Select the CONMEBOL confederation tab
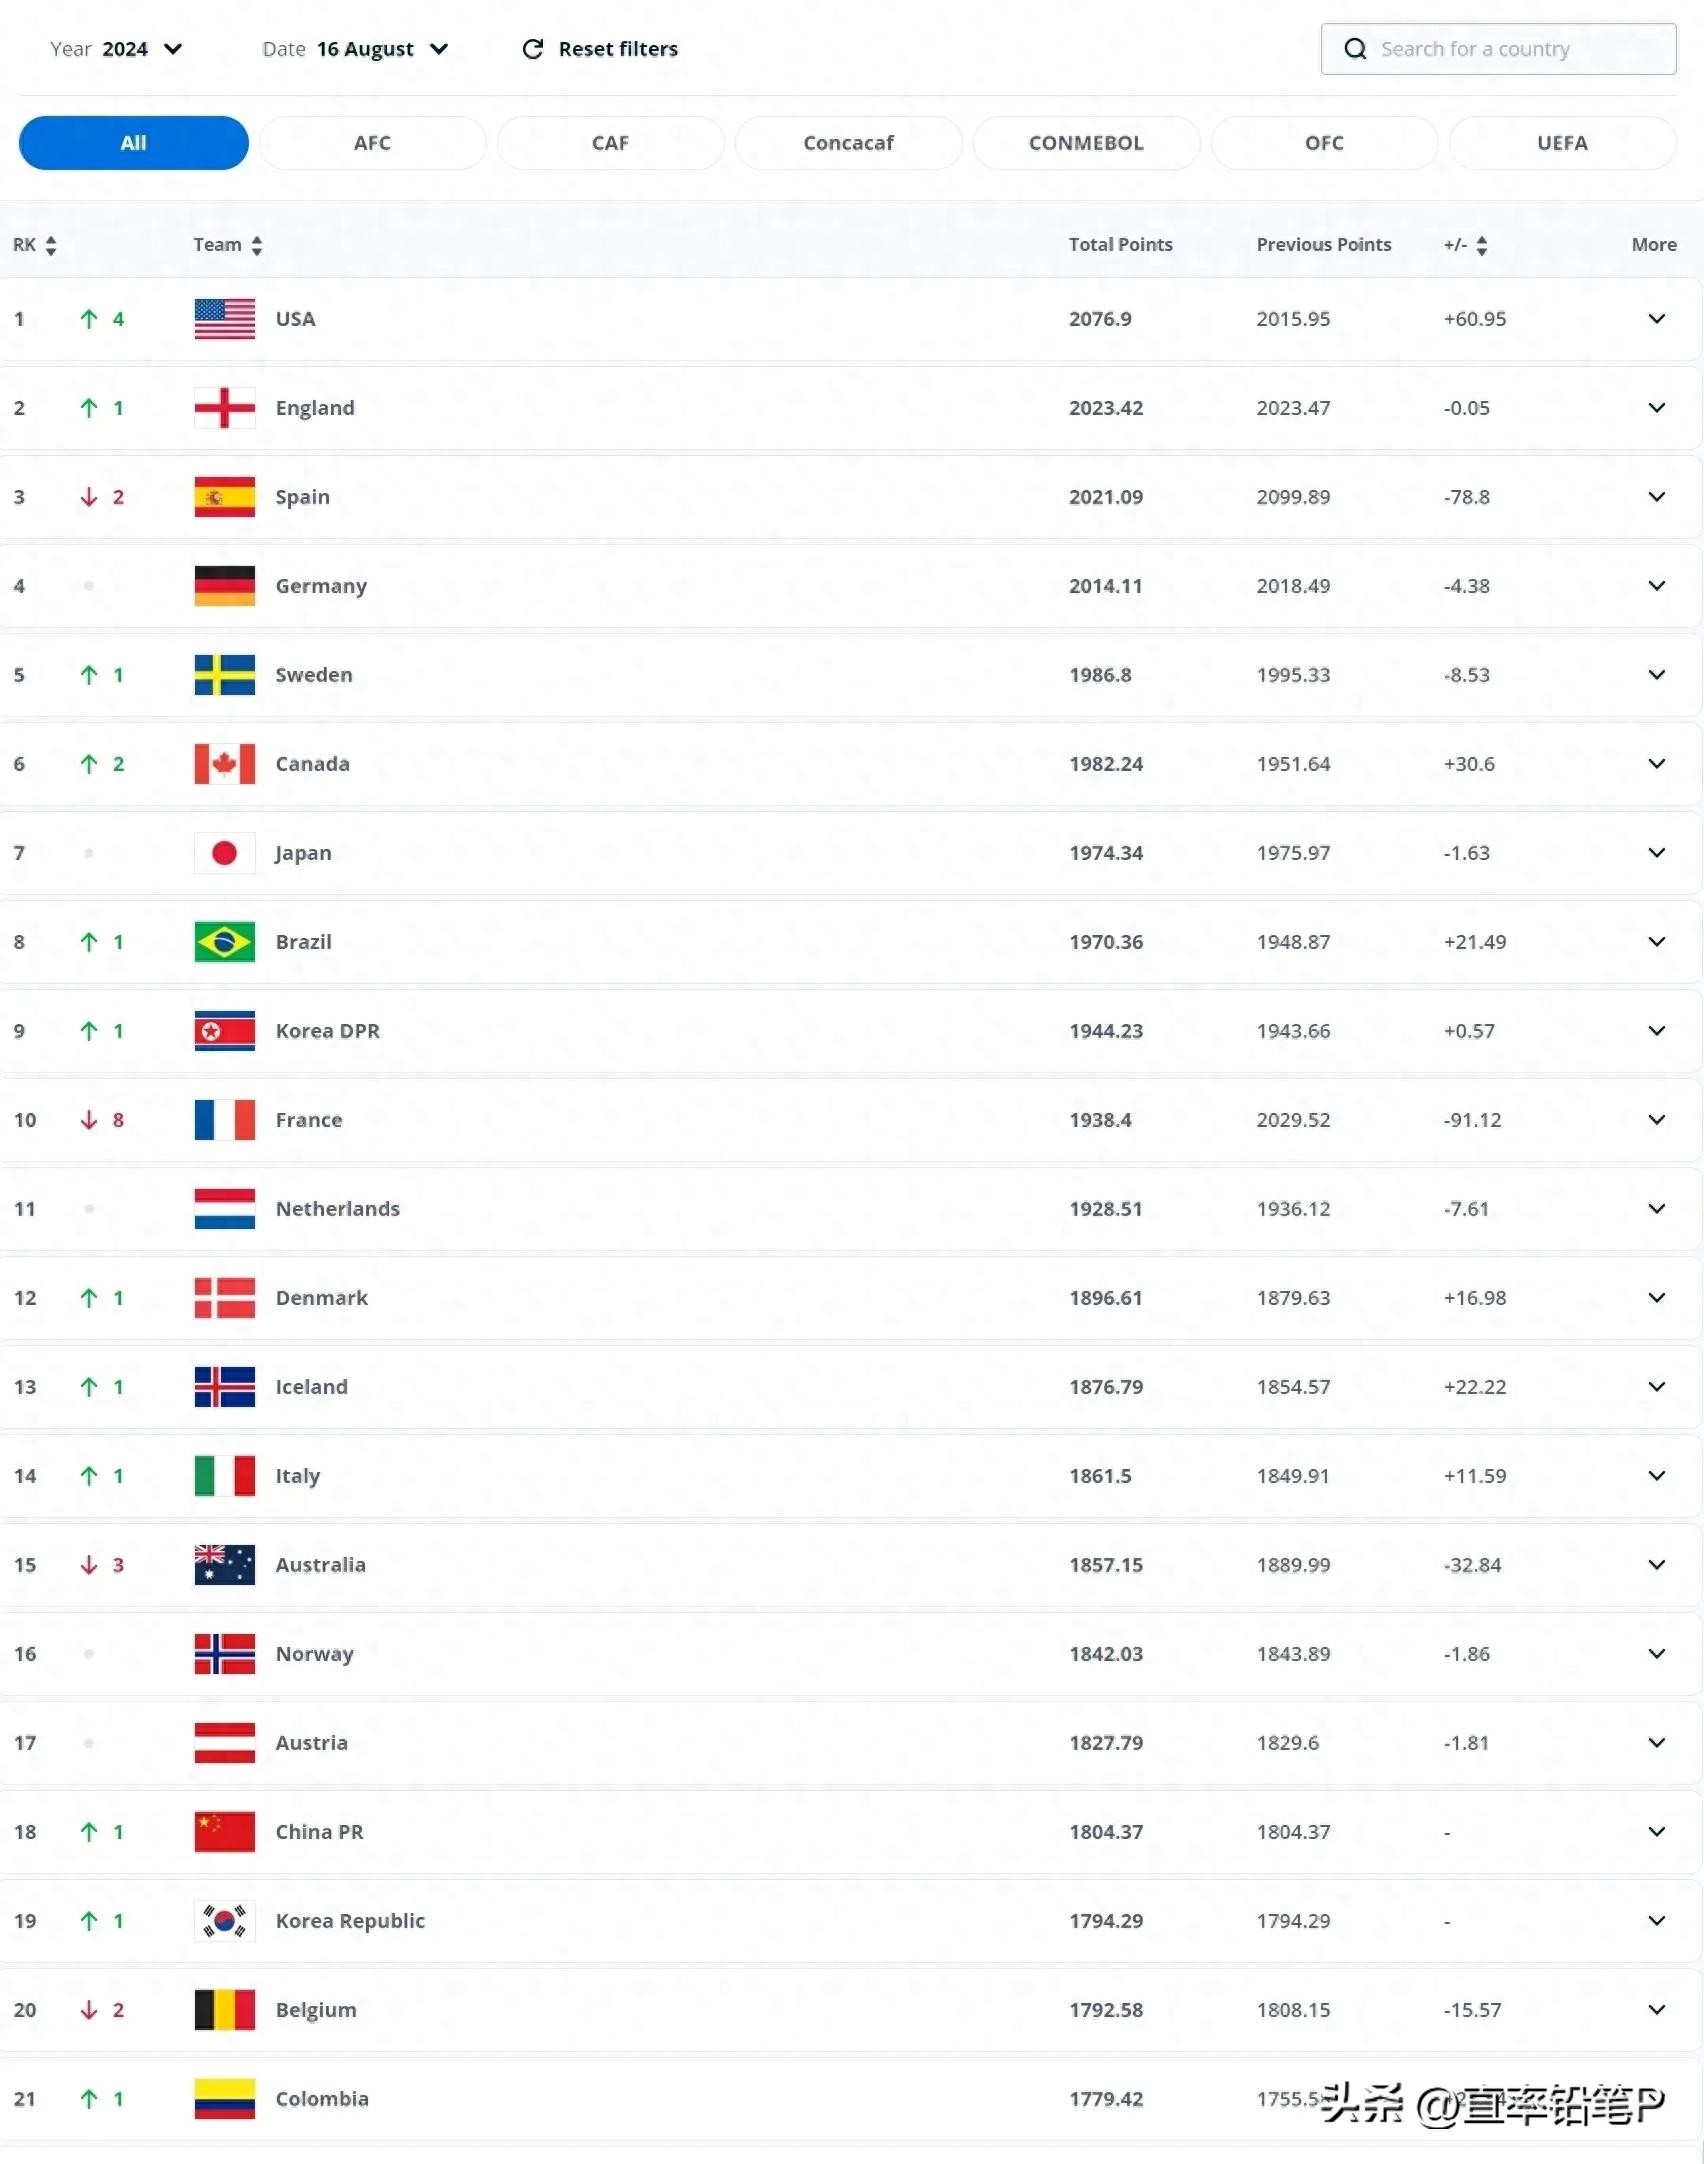 pos(1086,143)
